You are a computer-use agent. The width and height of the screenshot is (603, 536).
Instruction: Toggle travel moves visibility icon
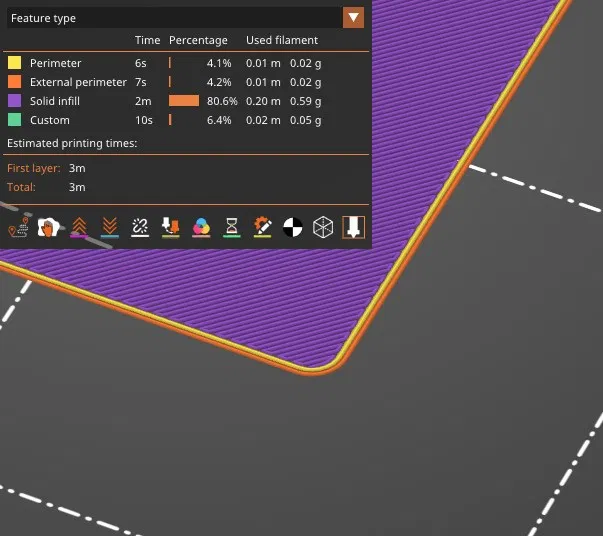point(18,227)
